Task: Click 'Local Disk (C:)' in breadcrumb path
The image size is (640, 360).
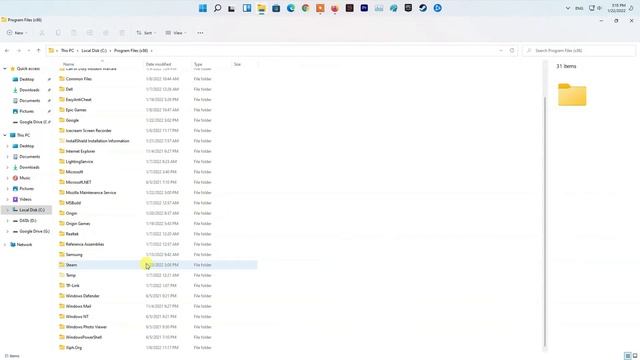Action: [x=94, y=51]
